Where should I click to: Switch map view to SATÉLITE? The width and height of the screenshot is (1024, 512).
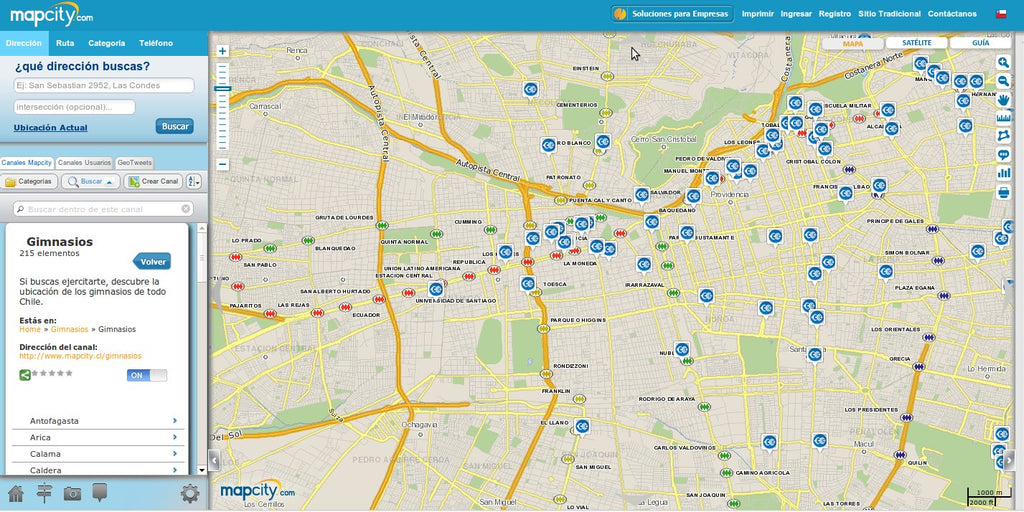coord(916,43)
